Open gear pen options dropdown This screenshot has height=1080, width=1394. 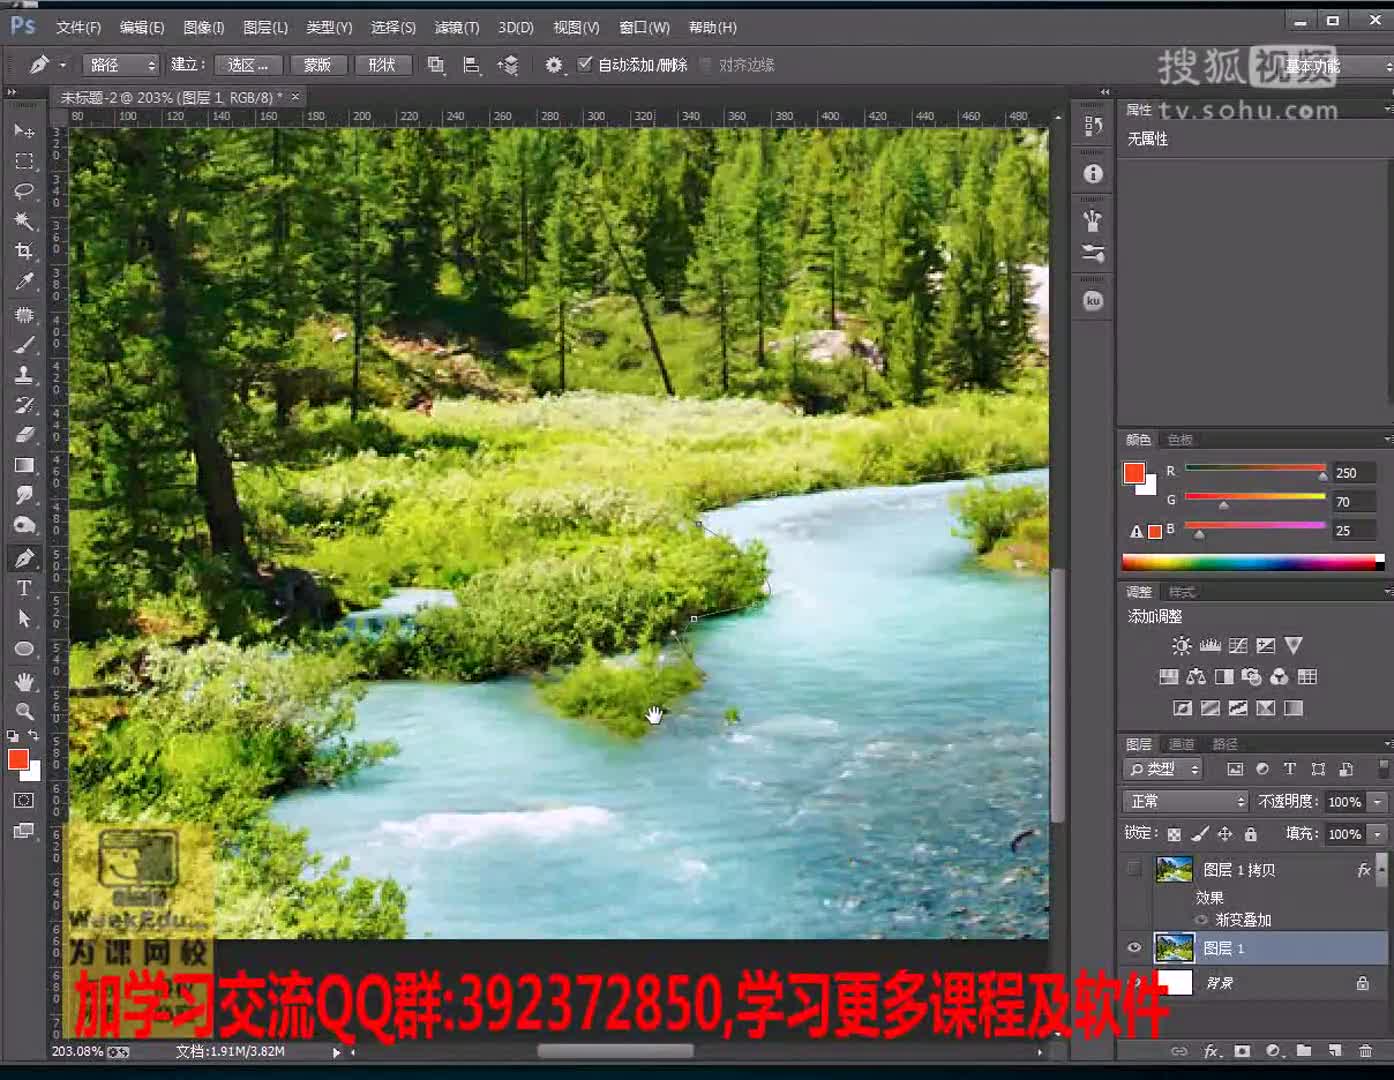pyautogui.click(x=554, y=65)
